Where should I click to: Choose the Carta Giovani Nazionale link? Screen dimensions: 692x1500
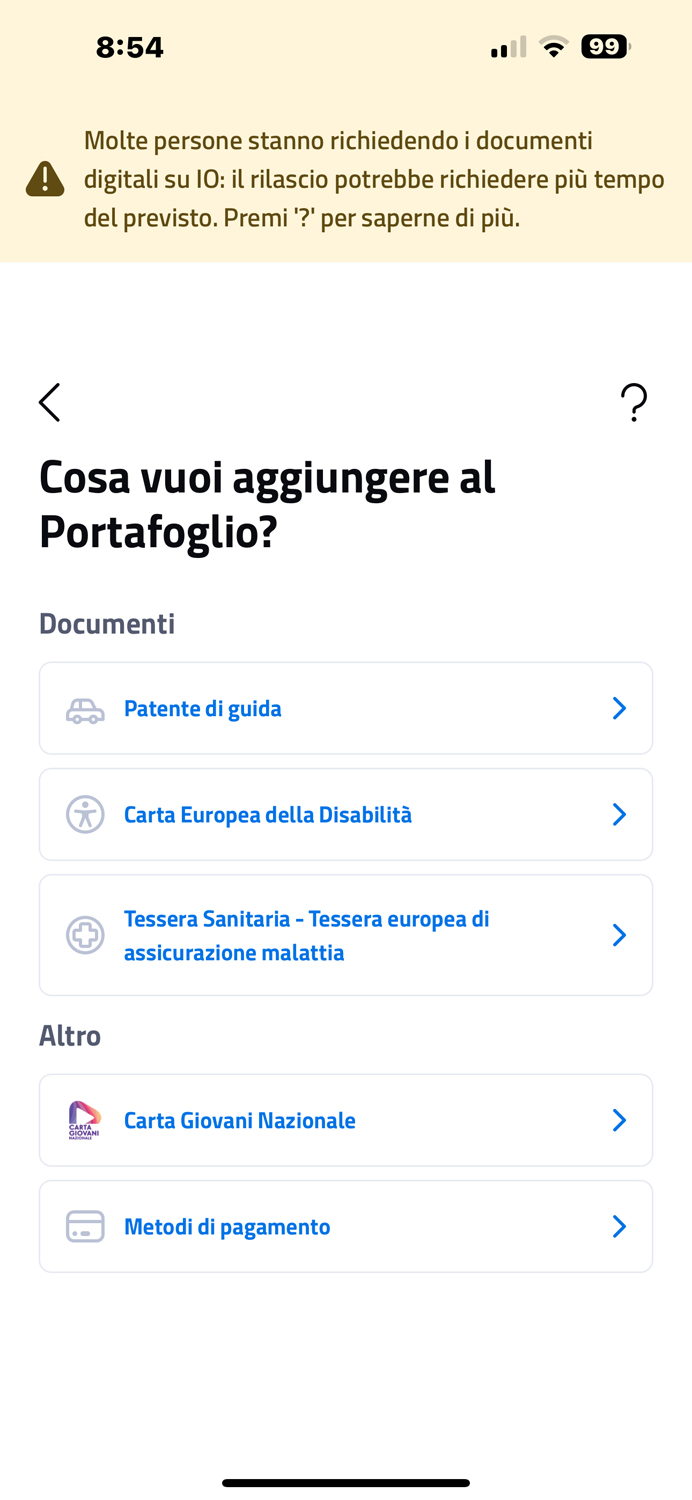pyautogui.click(x=240, y=1120)
